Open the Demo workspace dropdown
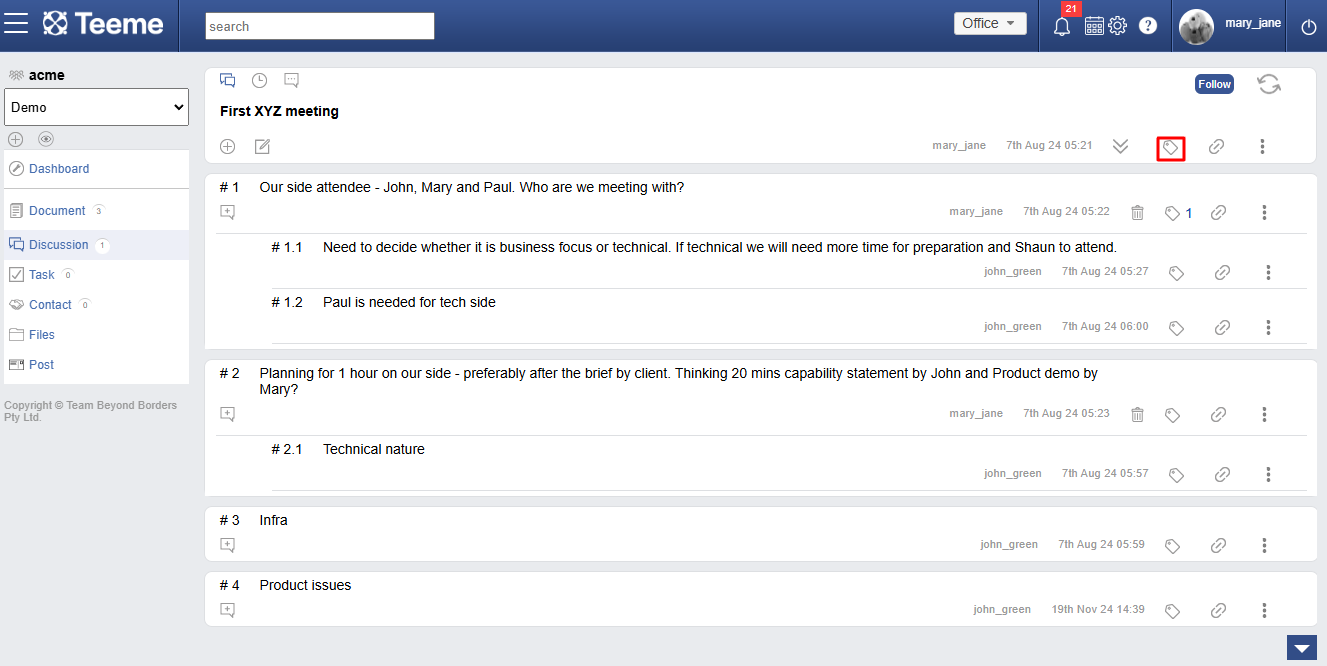1327x666 pixels. coord(97,107)
